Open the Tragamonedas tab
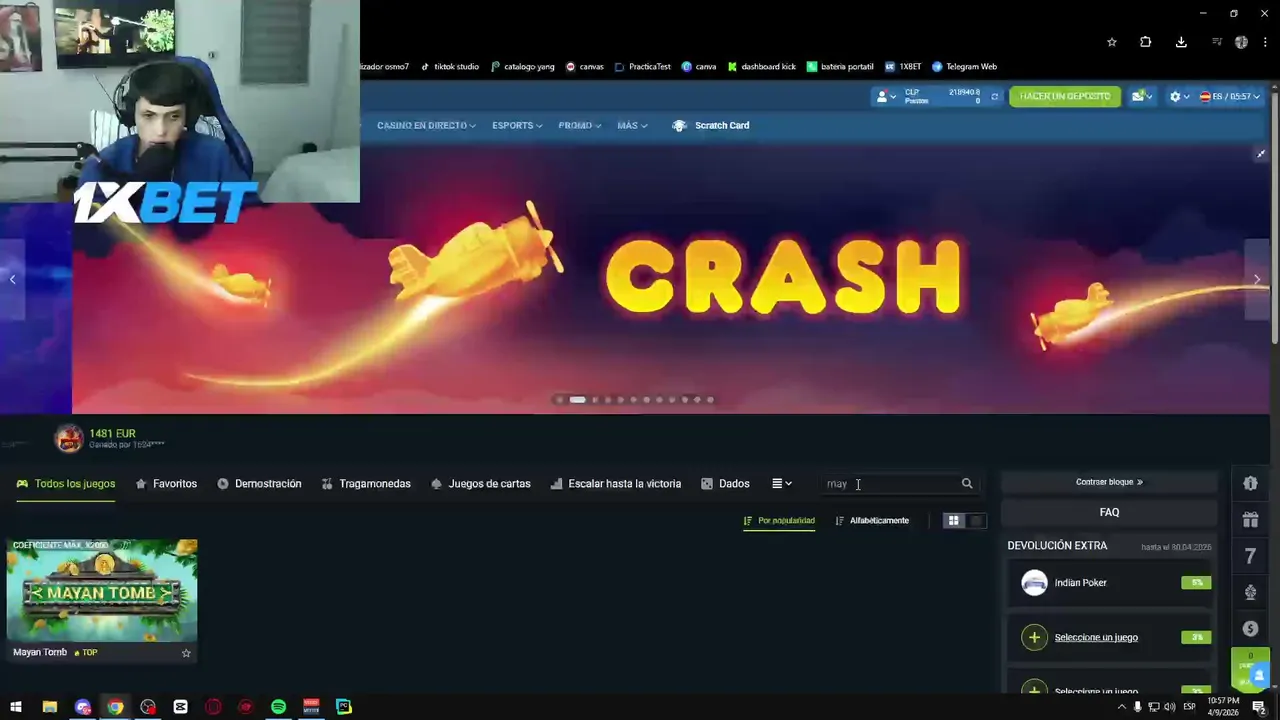This screenshot has height=720, width=1280. click(x=366, y=484)
